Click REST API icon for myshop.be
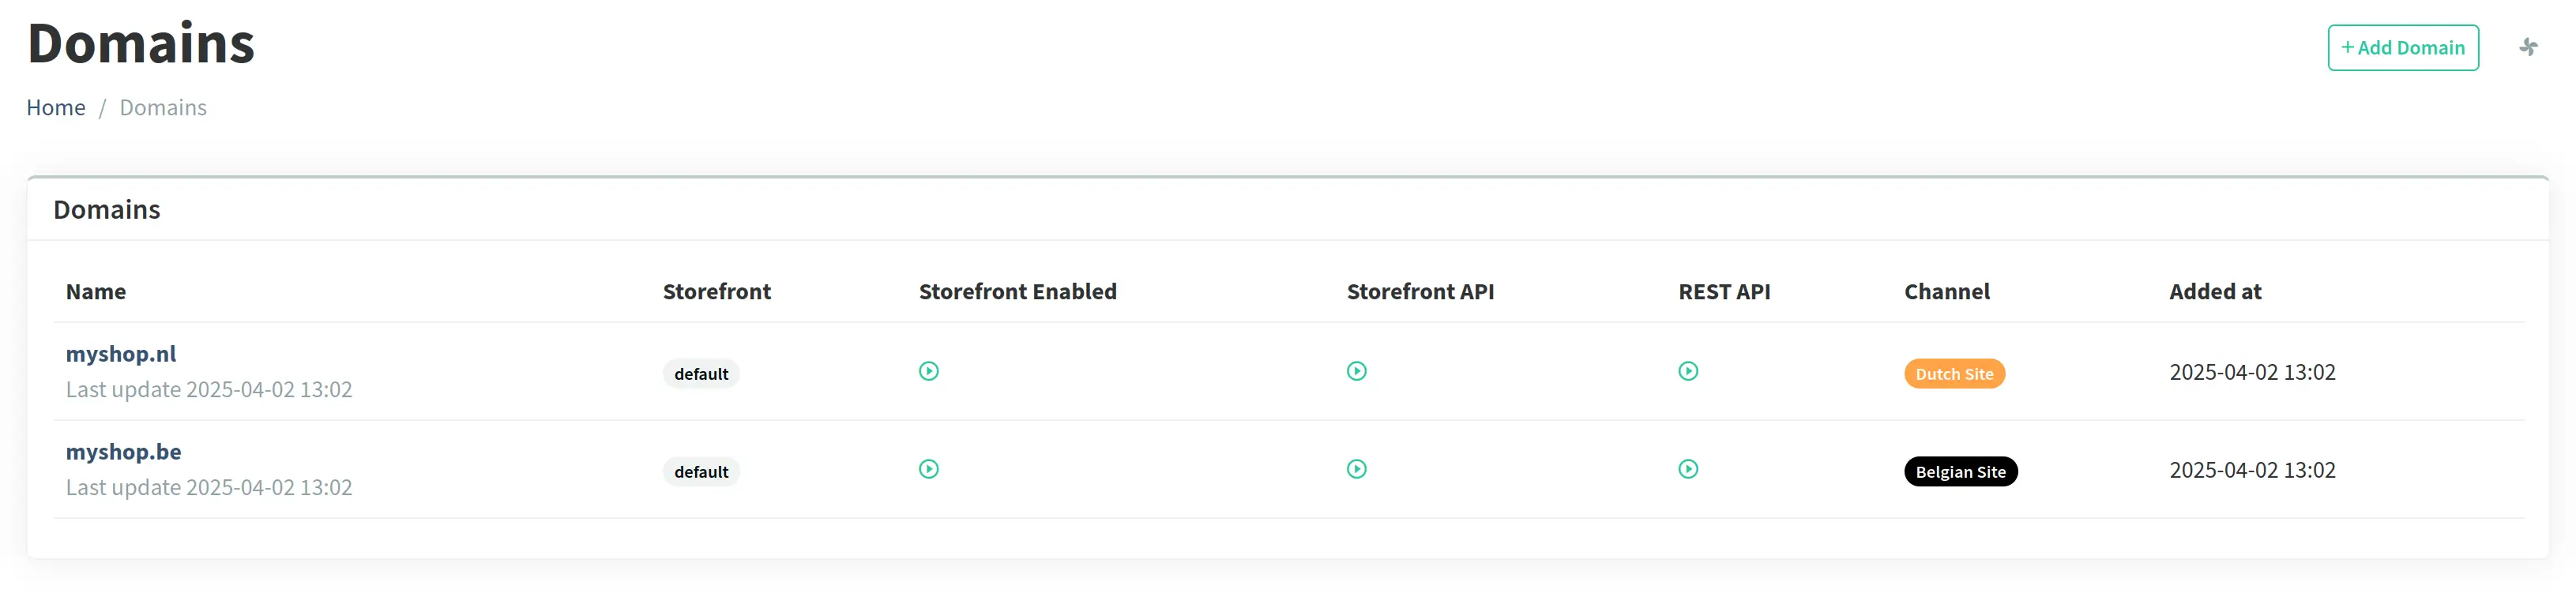This screenshot has height=597, width=2576. (x=1687, y=470)
